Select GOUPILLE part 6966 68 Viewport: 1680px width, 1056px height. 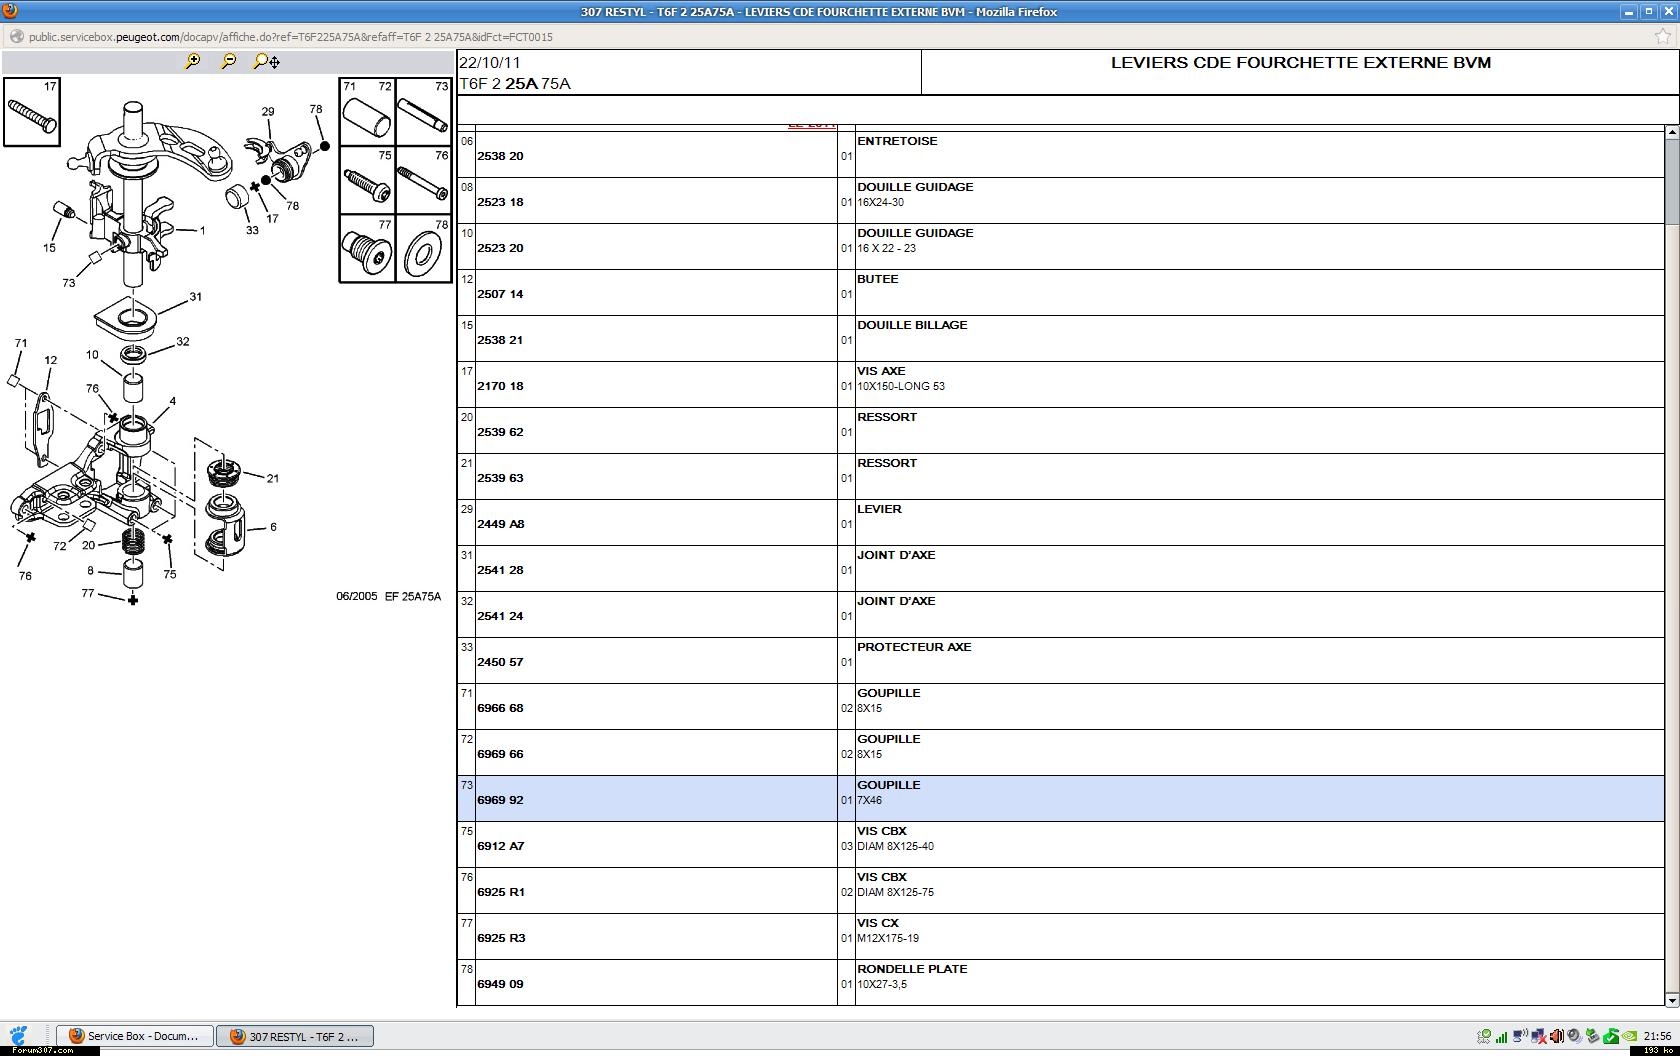tap(500, 708)
